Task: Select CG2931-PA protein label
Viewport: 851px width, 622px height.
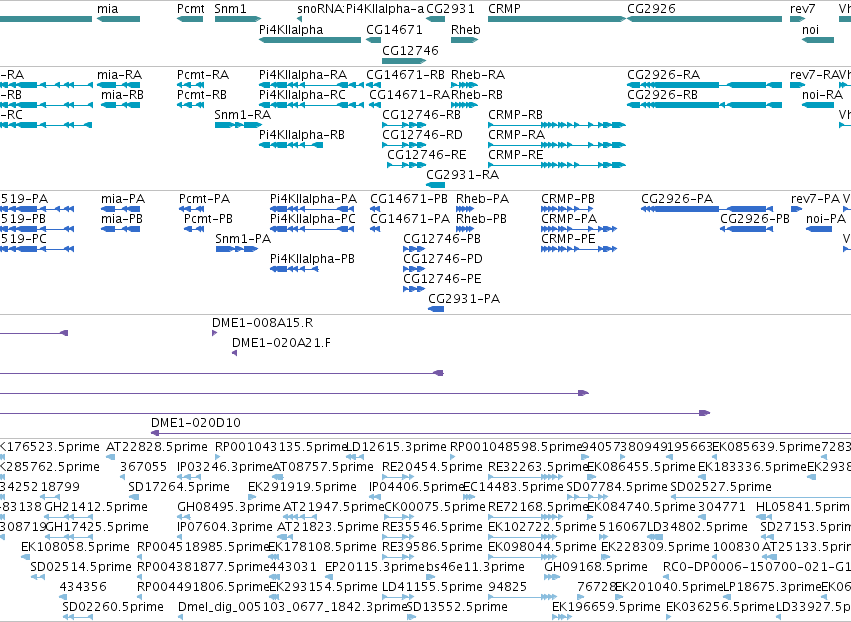Action: coord(464,299)
